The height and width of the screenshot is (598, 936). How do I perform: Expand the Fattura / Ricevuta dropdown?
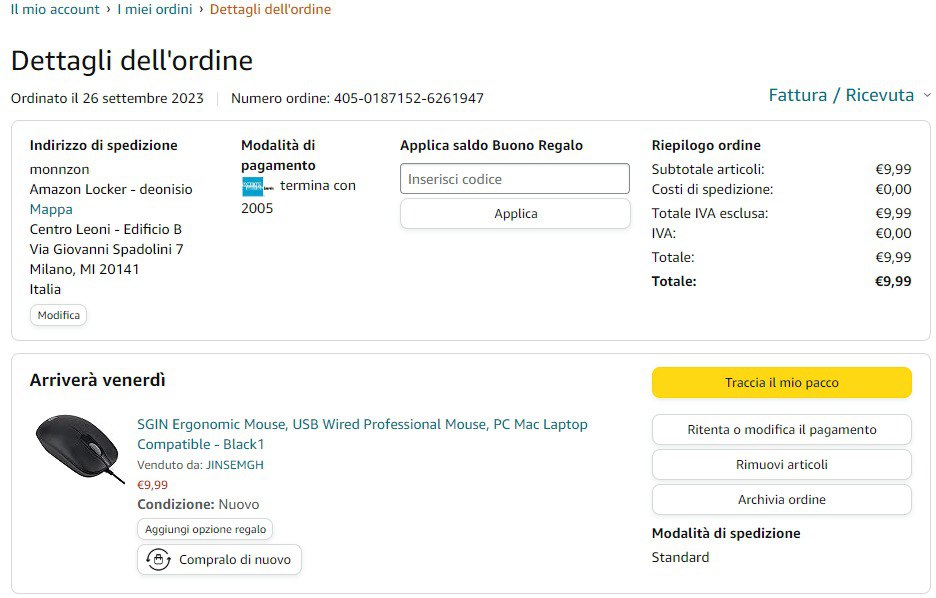click(x=841, y=95)
